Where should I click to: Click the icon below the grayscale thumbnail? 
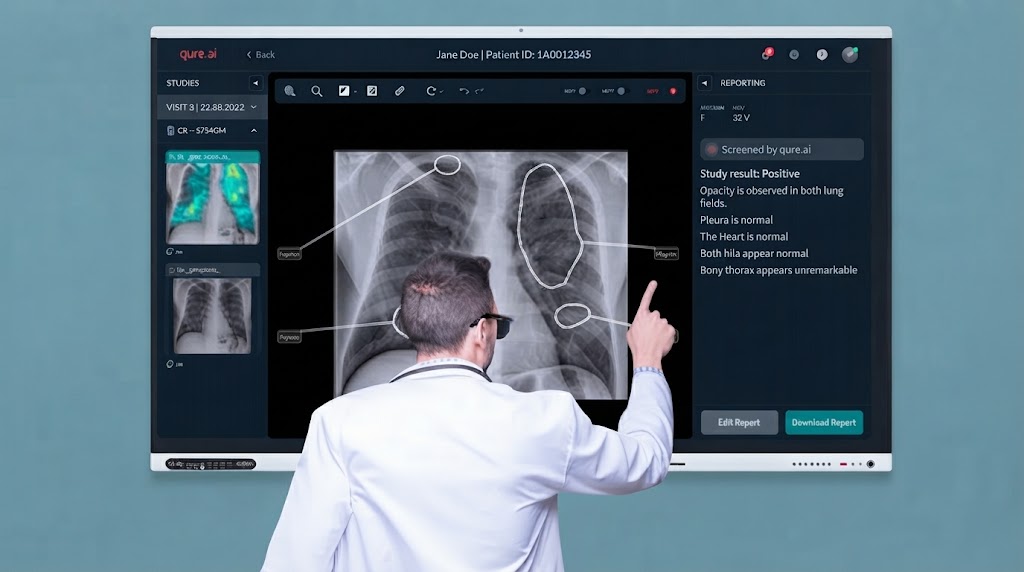[170, 364]
